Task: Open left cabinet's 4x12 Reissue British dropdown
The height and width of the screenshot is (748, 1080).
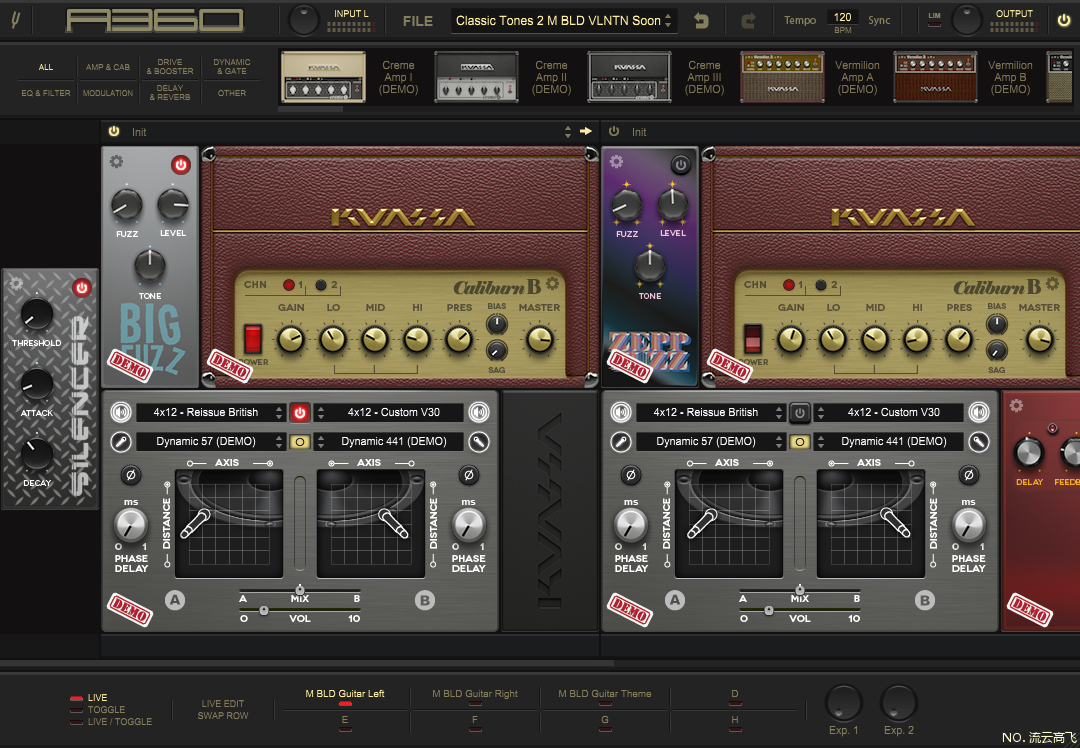Action: 211,412
